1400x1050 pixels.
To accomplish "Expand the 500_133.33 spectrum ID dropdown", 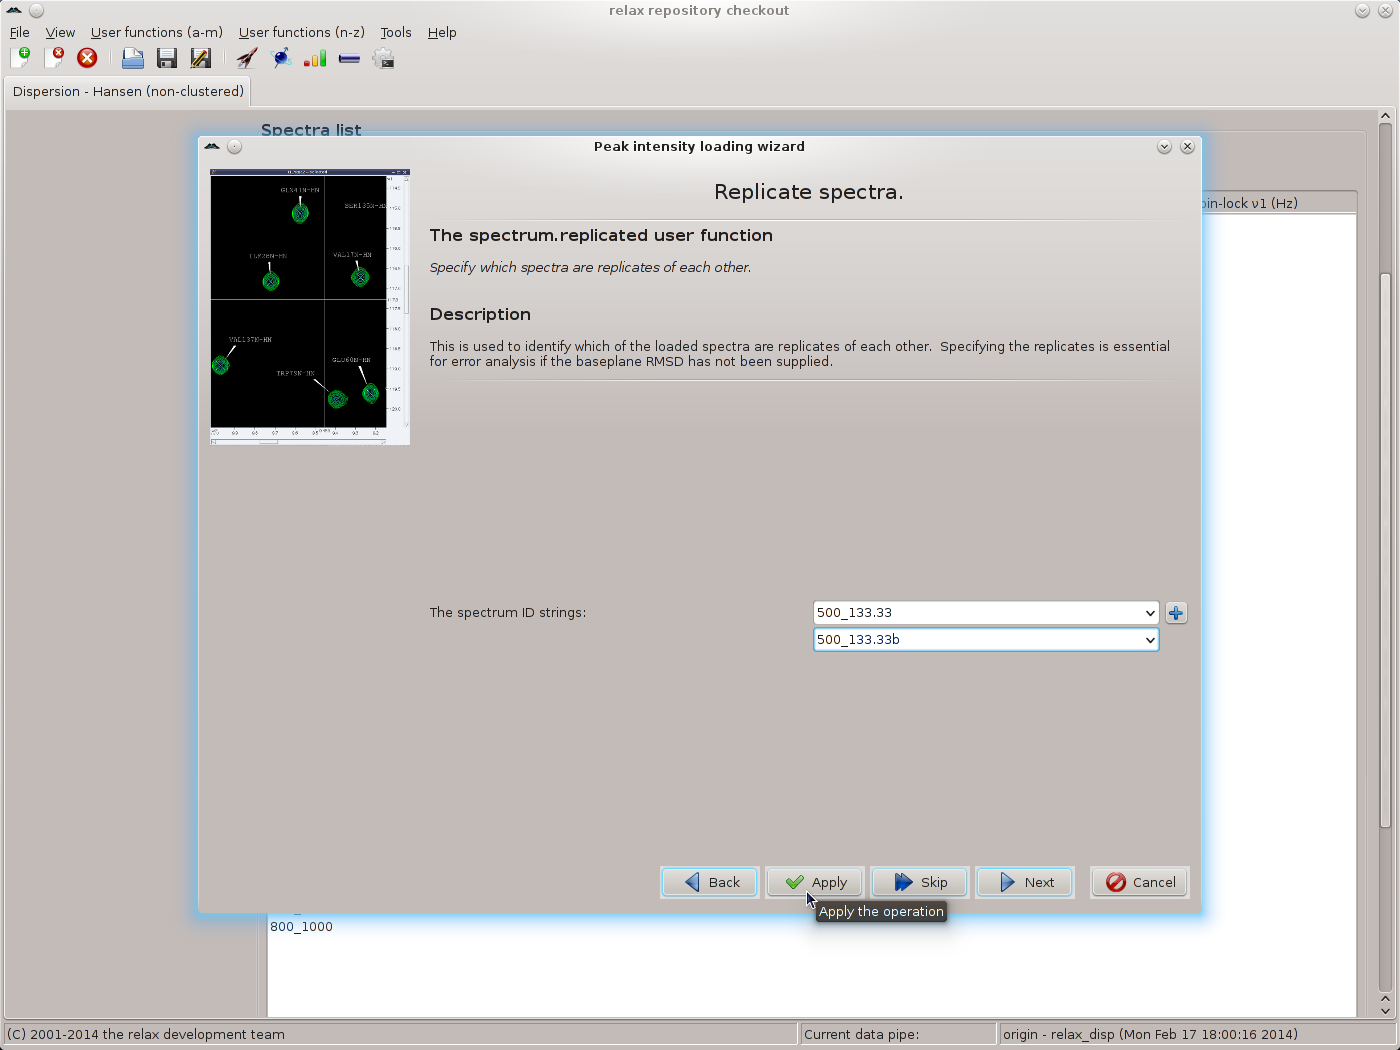I will coord(1149,613).
